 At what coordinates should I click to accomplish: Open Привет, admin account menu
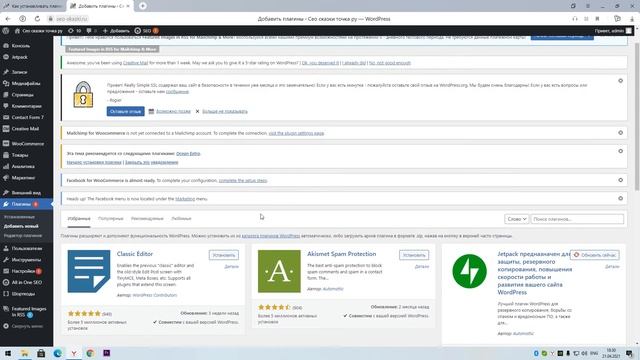point(613,31)
